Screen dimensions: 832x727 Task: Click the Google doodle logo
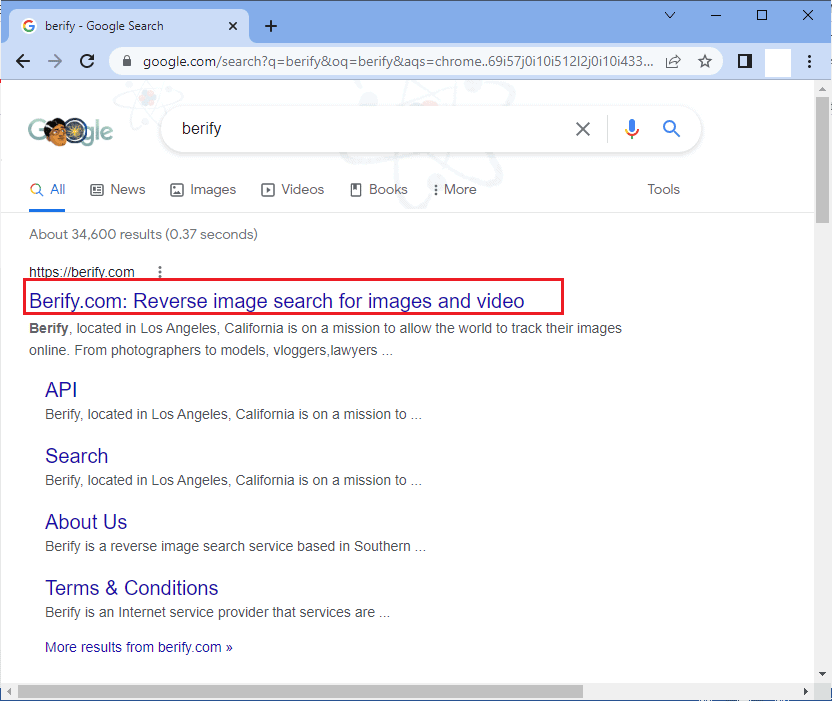tap(70, 130)
